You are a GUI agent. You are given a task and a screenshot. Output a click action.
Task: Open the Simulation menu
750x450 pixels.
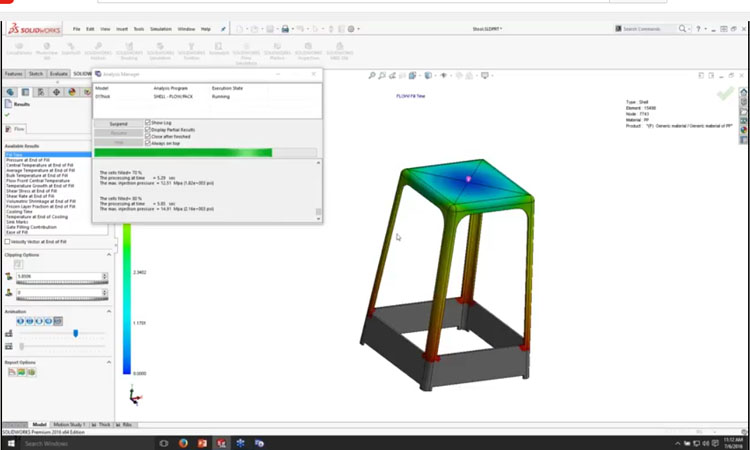pos(160,29)
